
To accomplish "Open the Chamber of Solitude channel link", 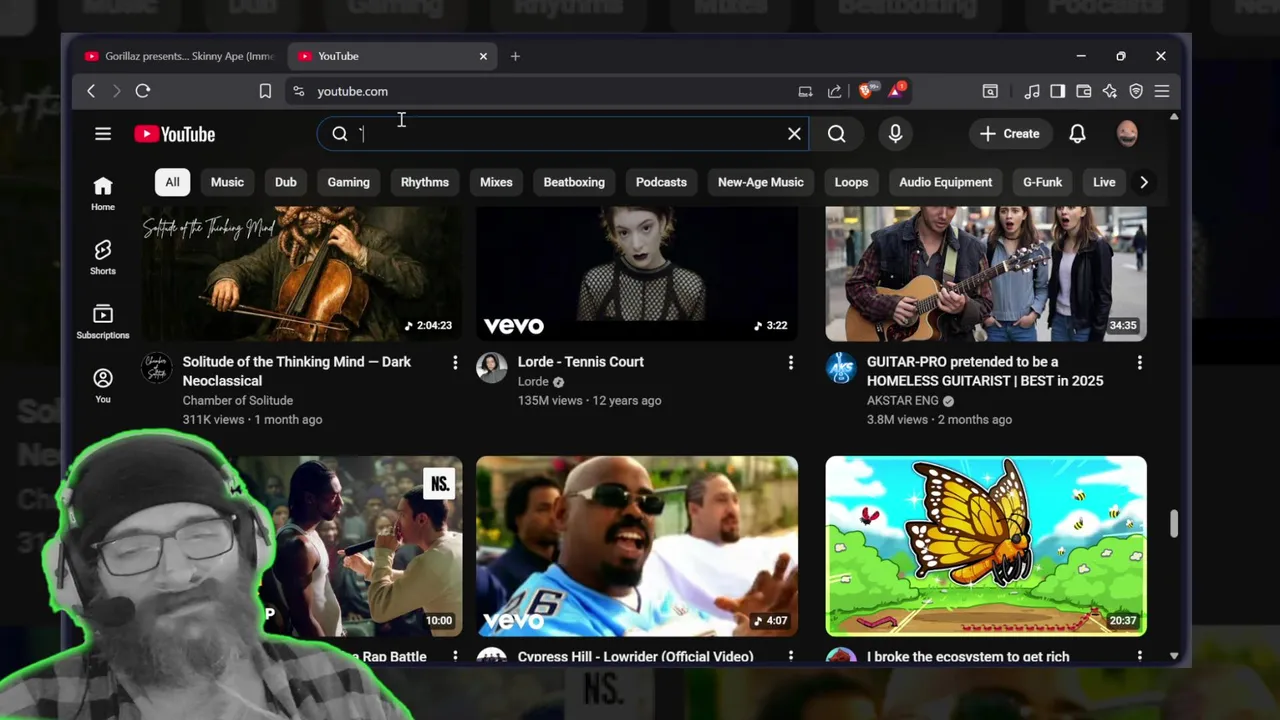I will (x=238, y=400).
